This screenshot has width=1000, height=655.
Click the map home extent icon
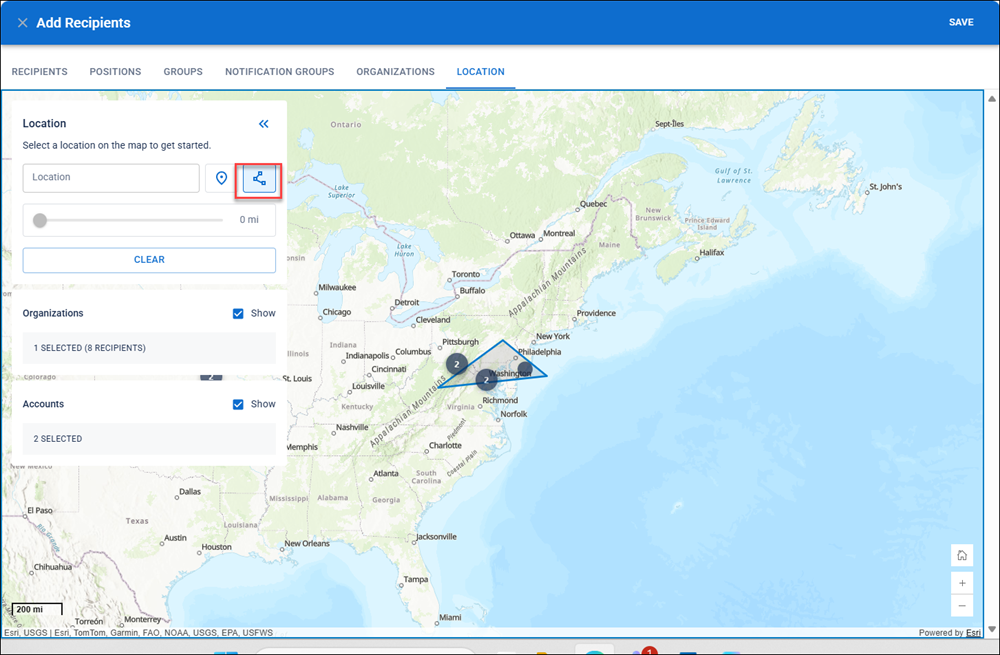click(x=962, y=555)
